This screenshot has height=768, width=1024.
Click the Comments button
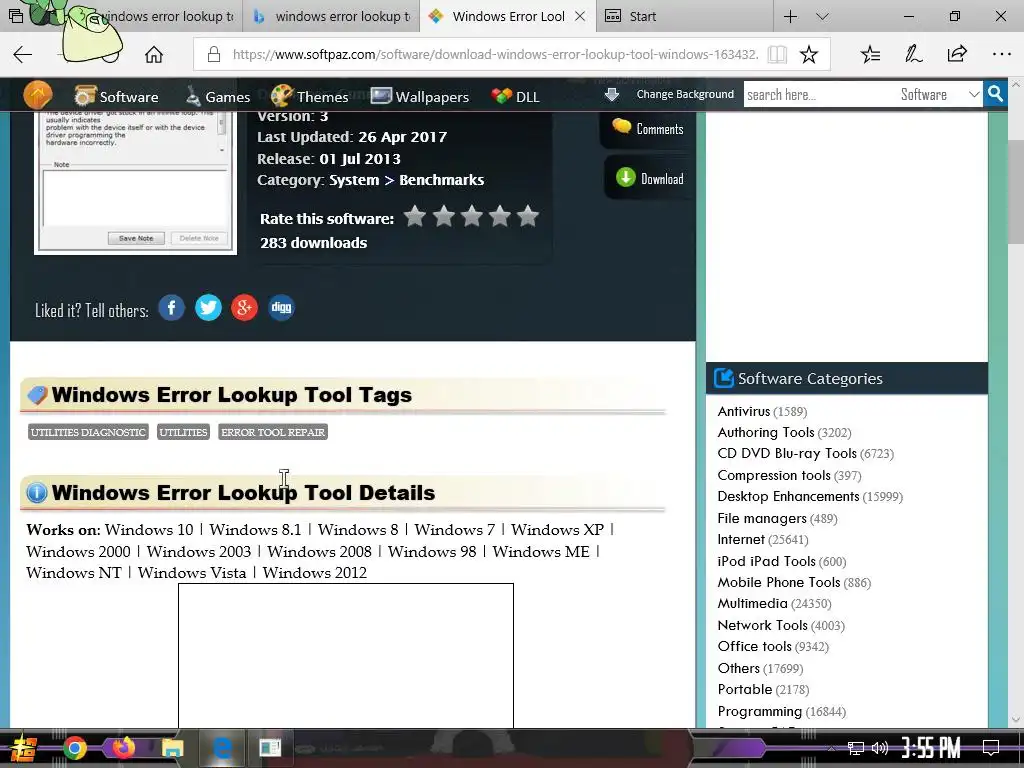point(648,129)
